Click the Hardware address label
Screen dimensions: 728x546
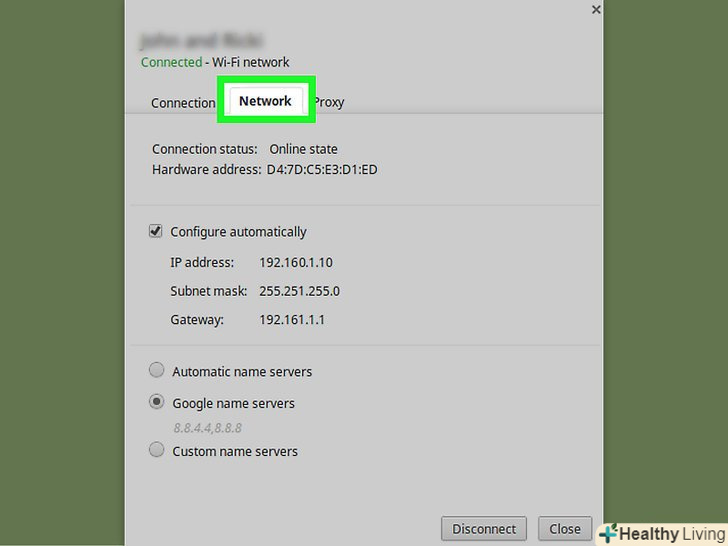(207, 169)
